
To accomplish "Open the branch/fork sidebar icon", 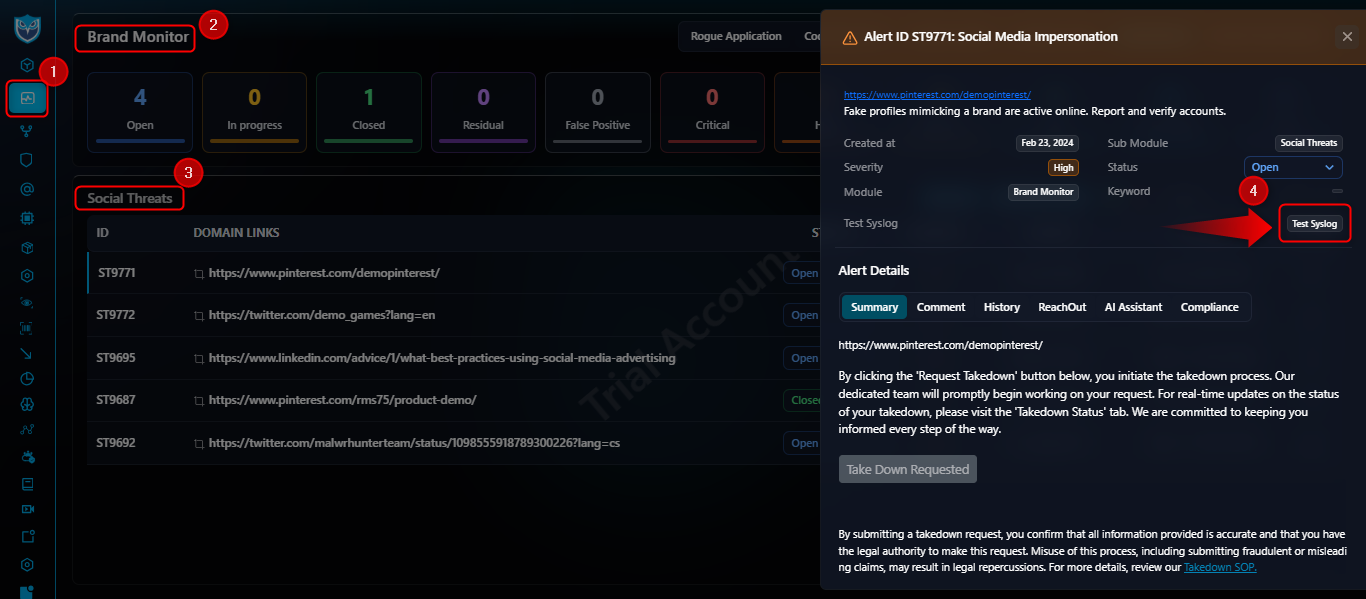I will pos(28,130).
